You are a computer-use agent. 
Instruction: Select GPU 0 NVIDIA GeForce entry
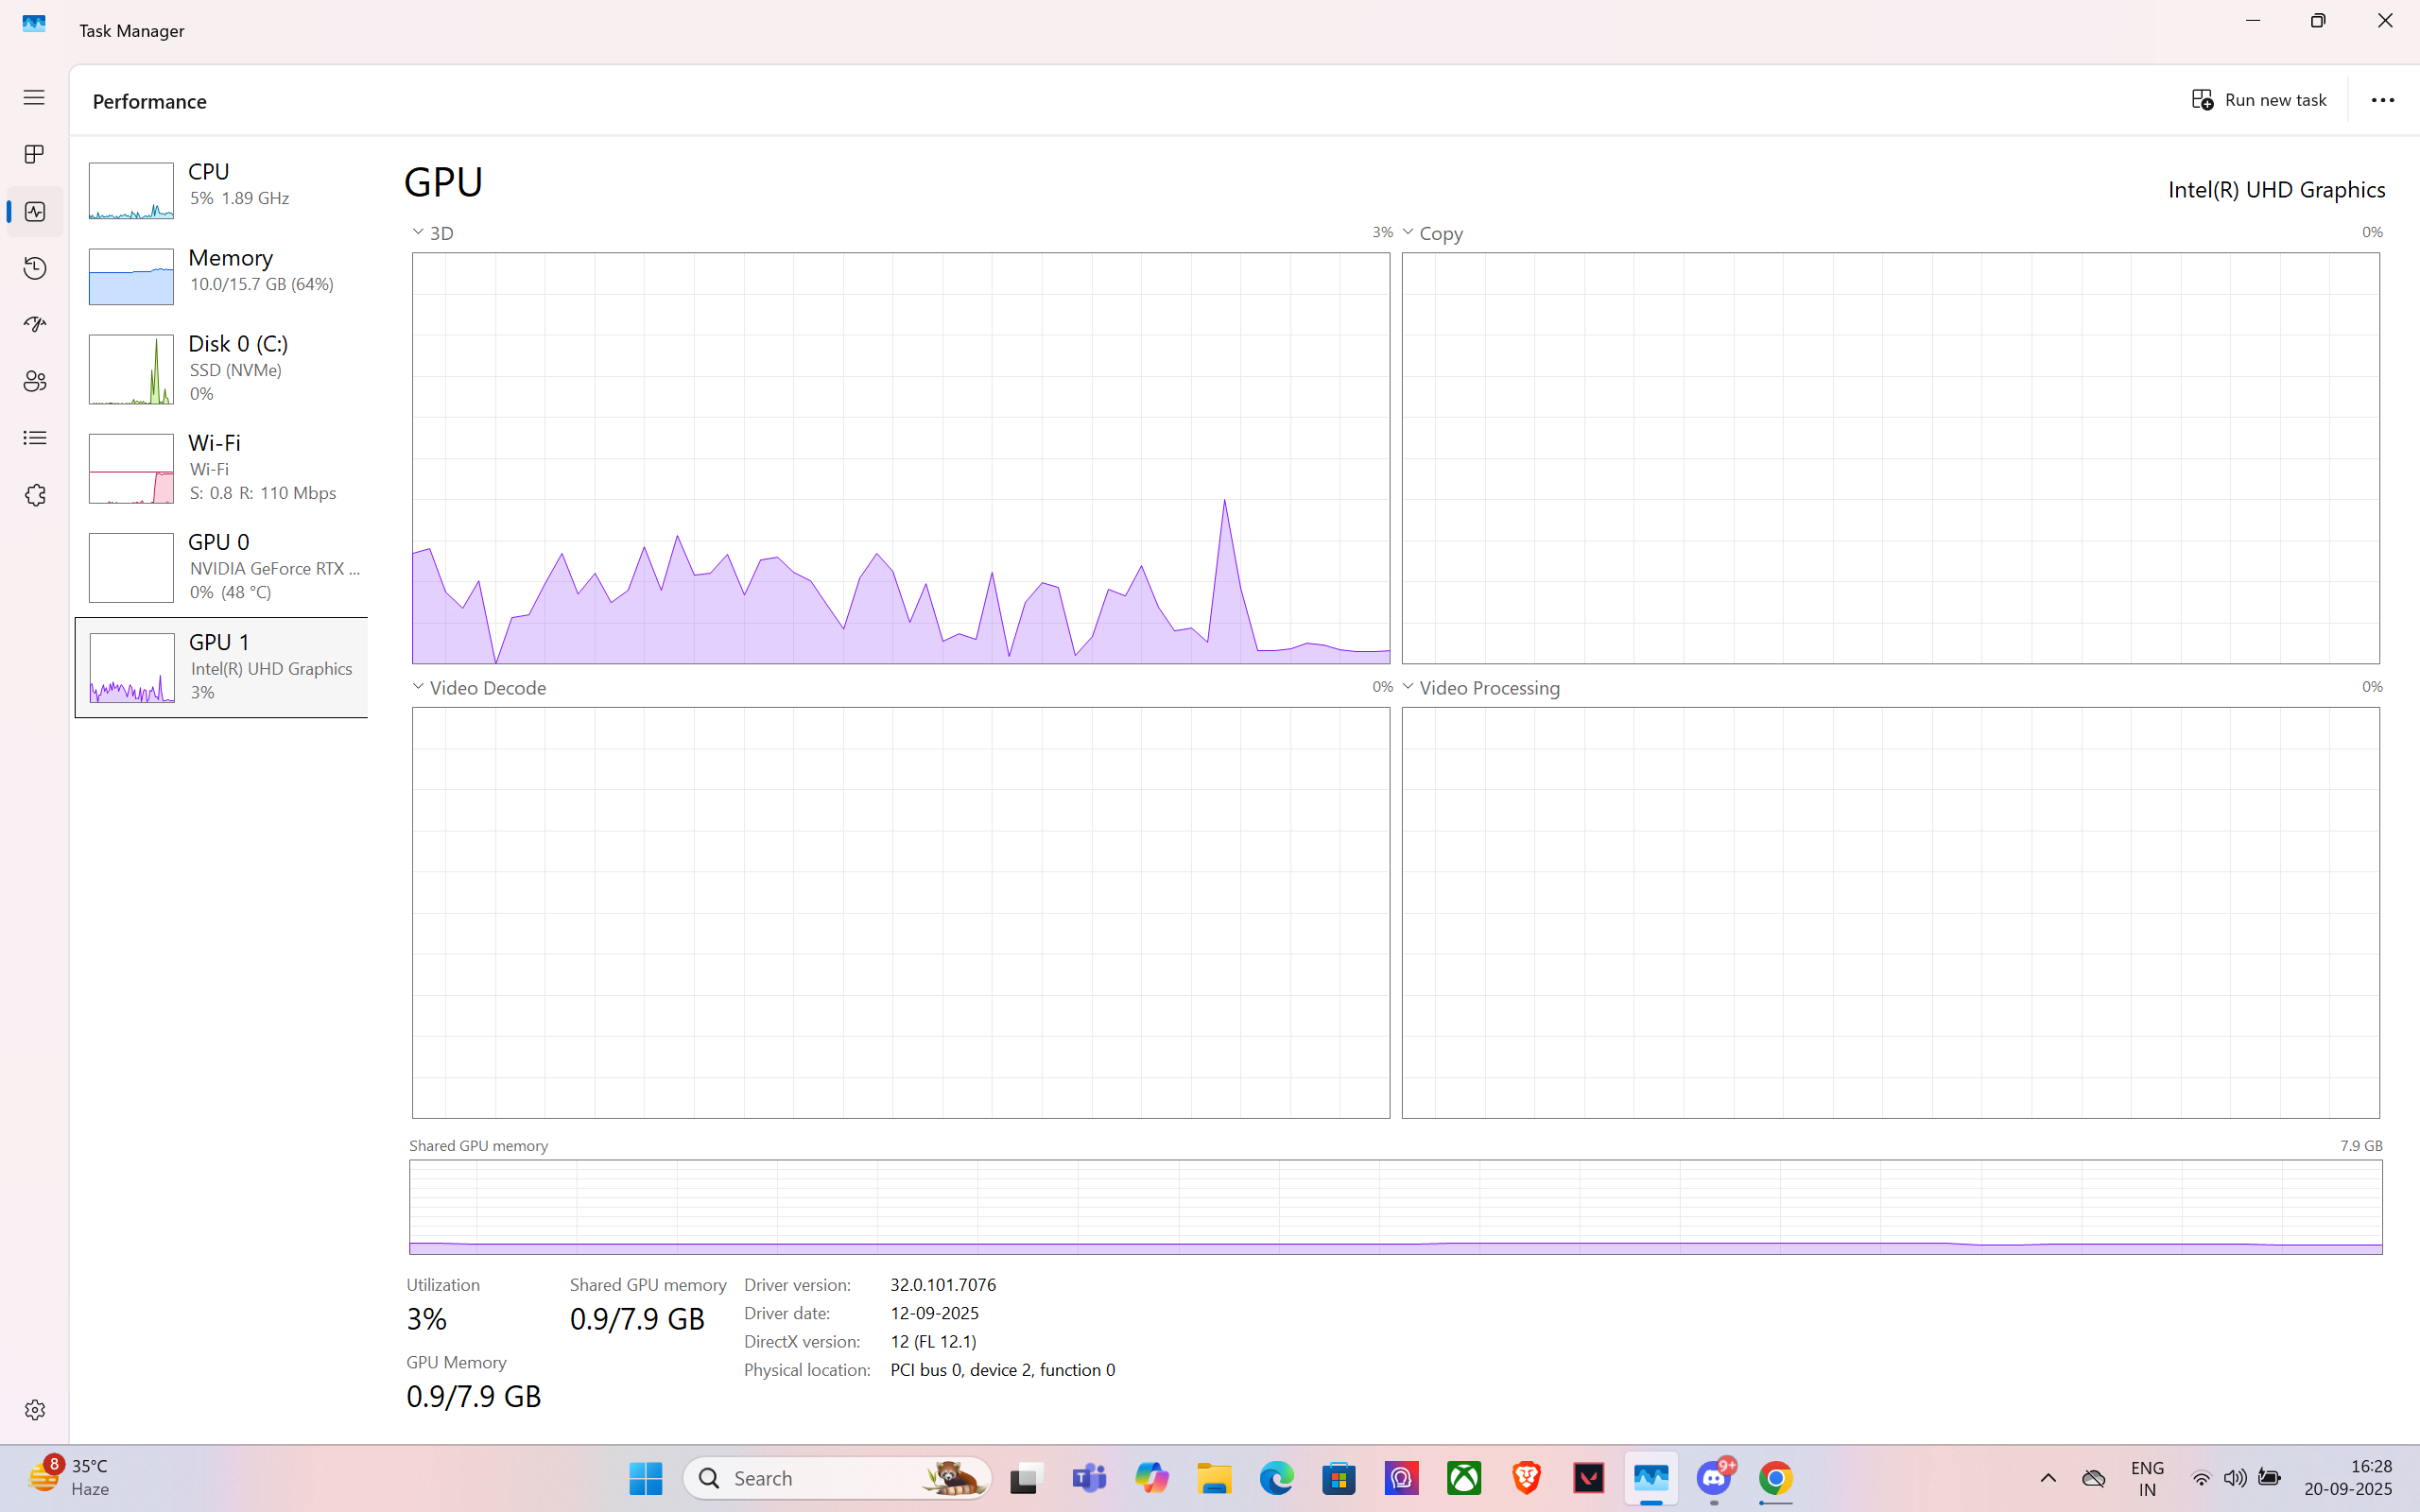point(222,567)
